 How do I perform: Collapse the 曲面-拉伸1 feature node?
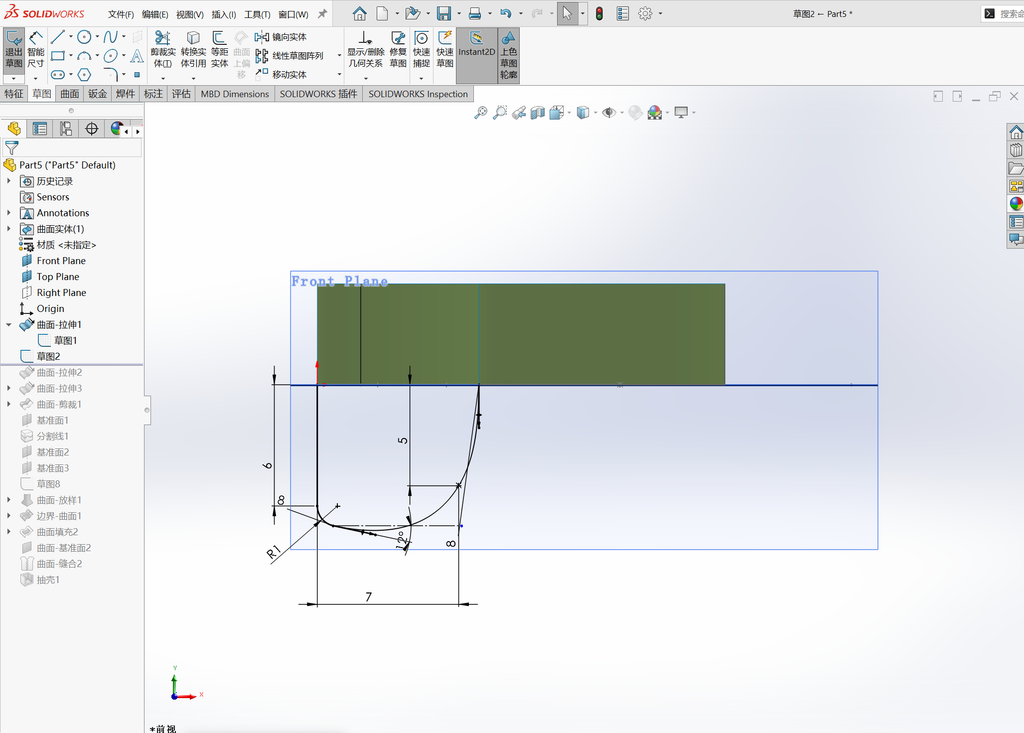tap(8, 325)
